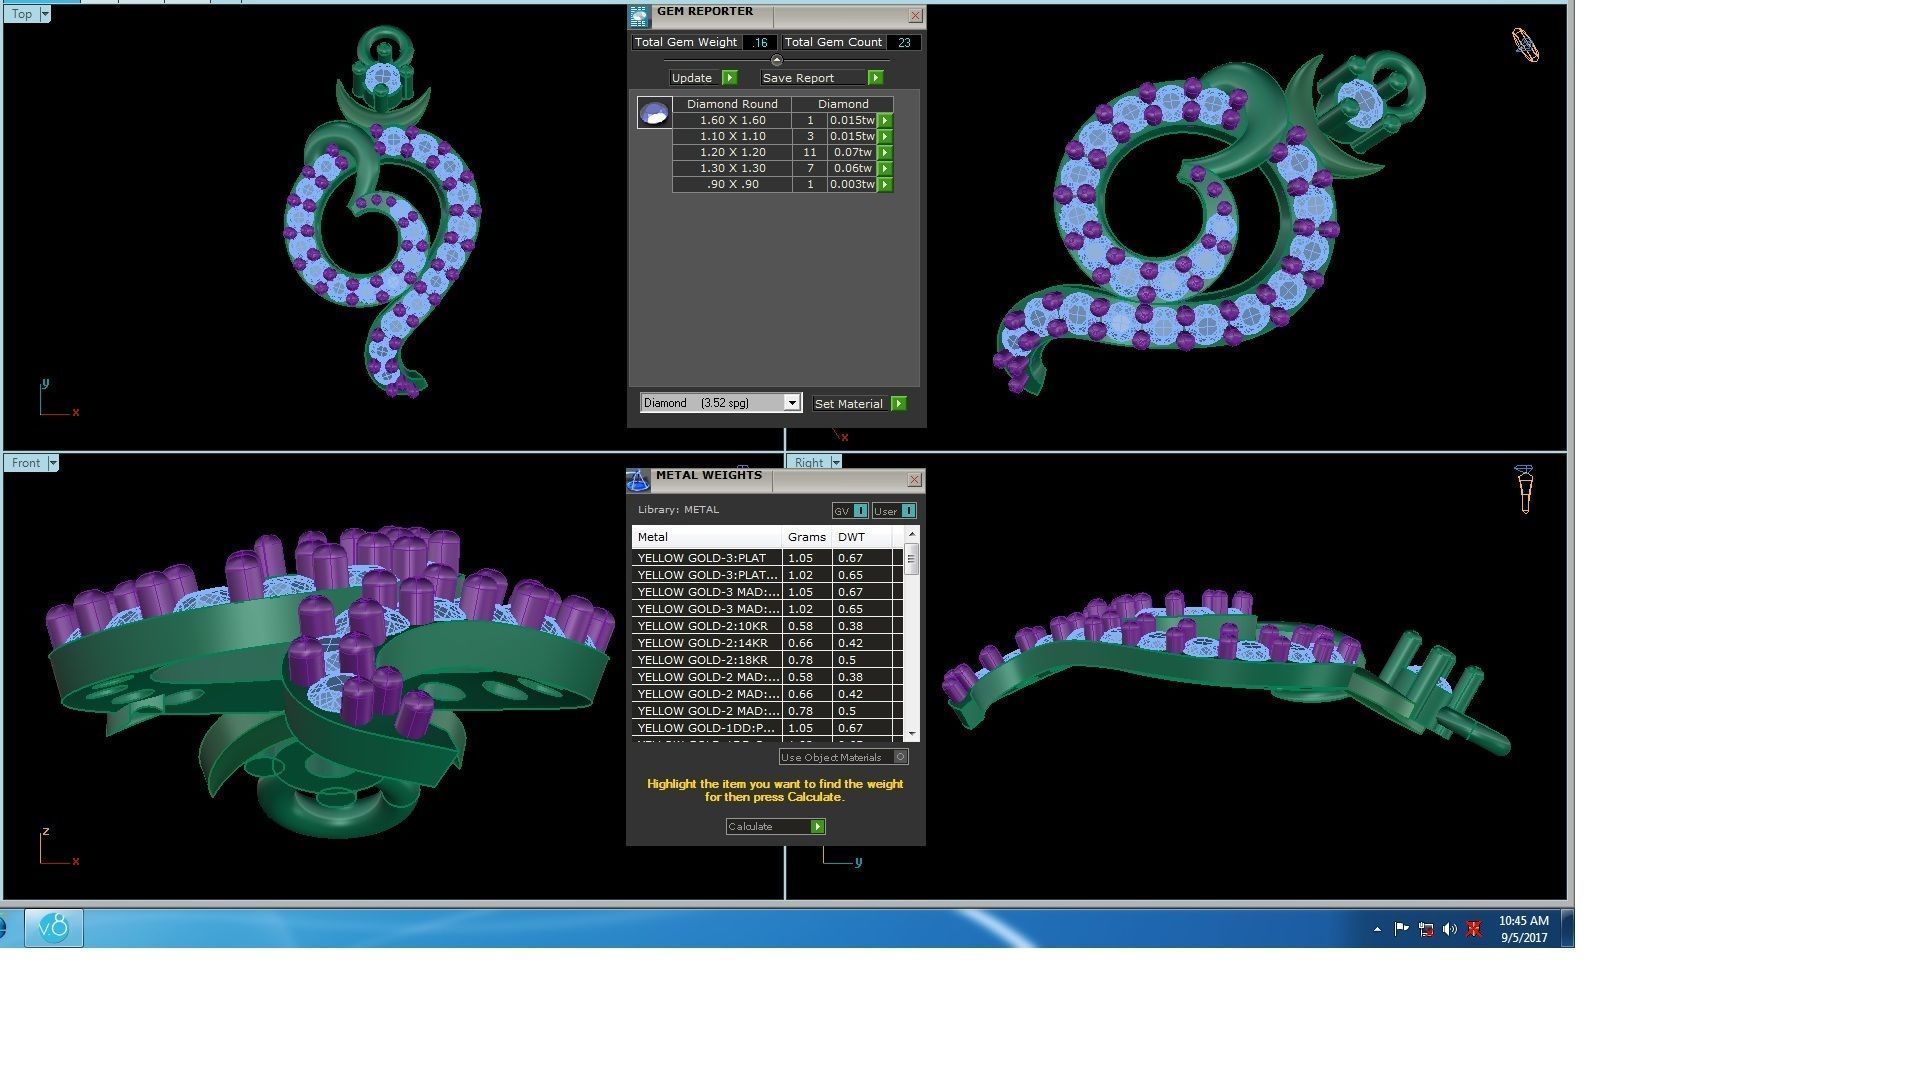The image size is (1920, 1080).
Task: Click the round diamond gem thumbnail
Action: tap(654, 112)
